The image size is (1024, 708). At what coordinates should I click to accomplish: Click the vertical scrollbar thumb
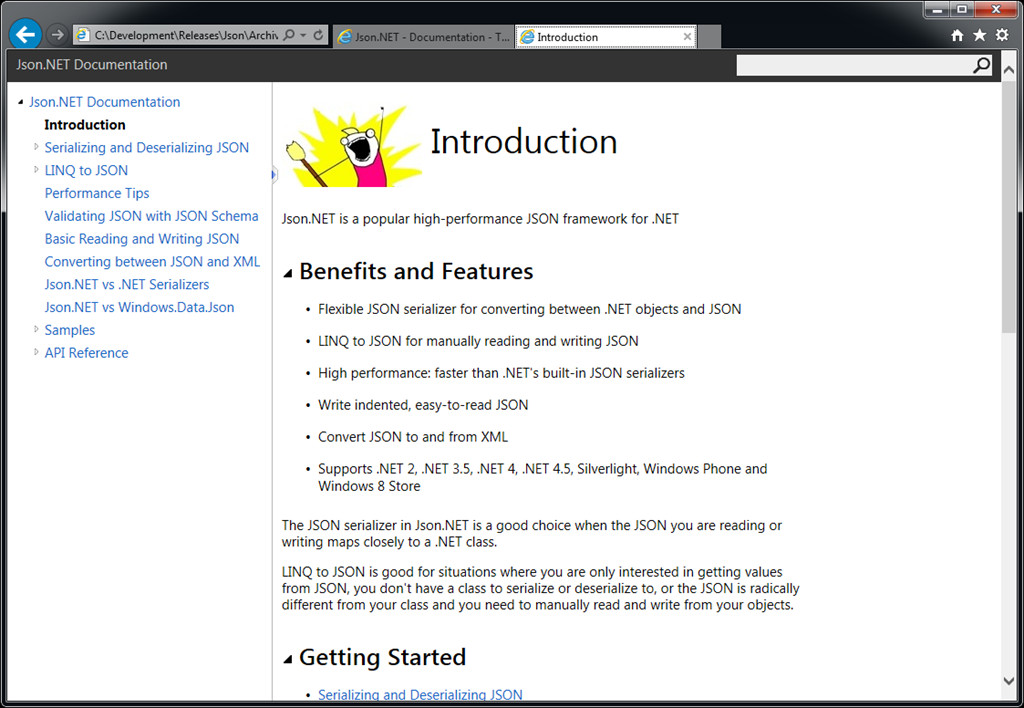[x=1009, y=207]
